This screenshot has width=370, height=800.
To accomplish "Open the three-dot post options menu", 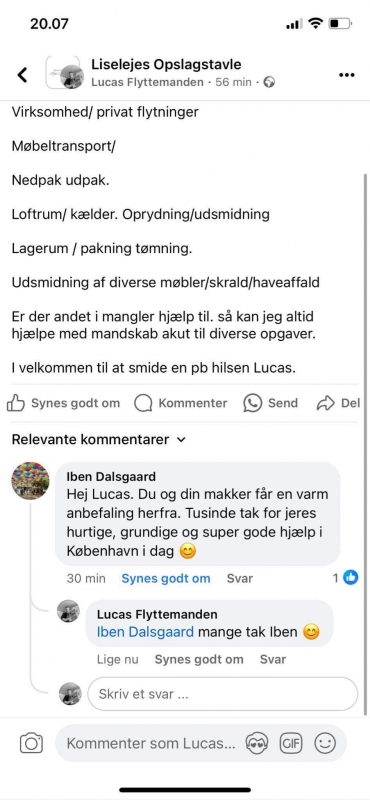I will 347,75.
